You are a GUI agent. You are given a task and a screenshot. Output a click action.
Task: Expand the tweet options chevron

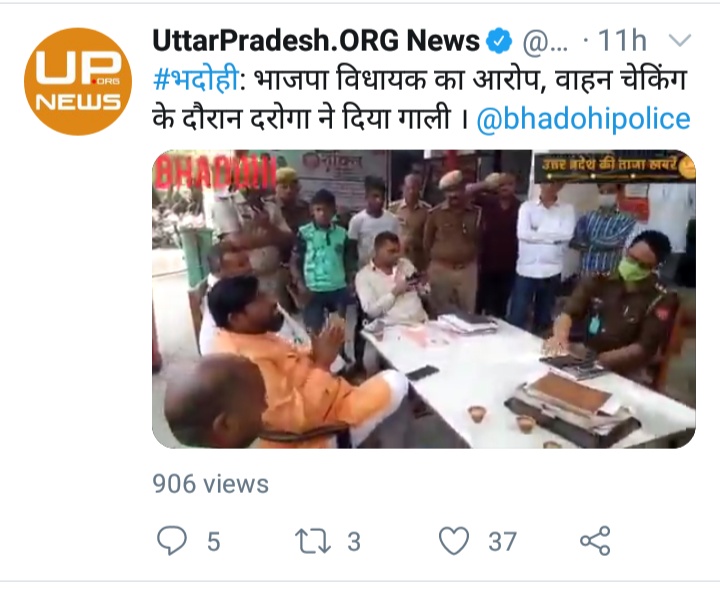[x=680, y=40]
